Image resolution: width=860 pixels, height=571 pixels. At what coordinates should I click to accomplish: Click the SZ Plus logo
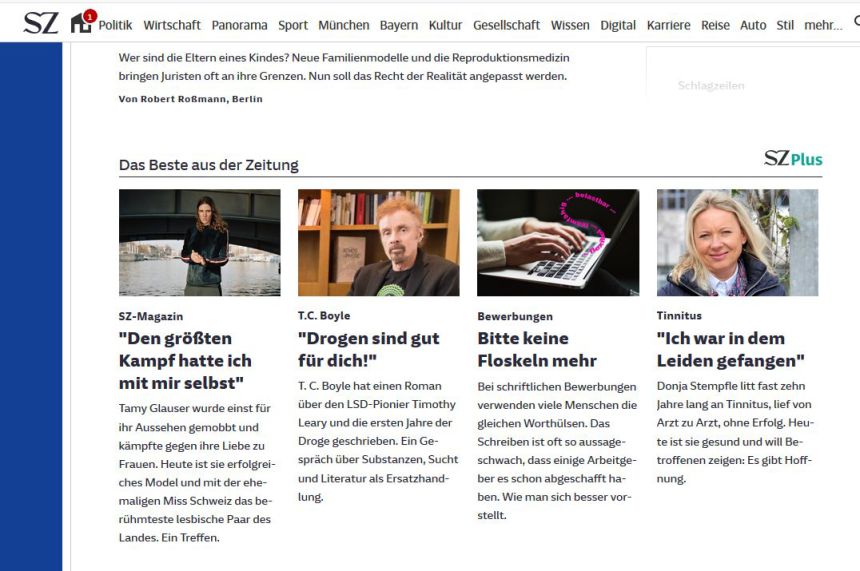[793, 159]
